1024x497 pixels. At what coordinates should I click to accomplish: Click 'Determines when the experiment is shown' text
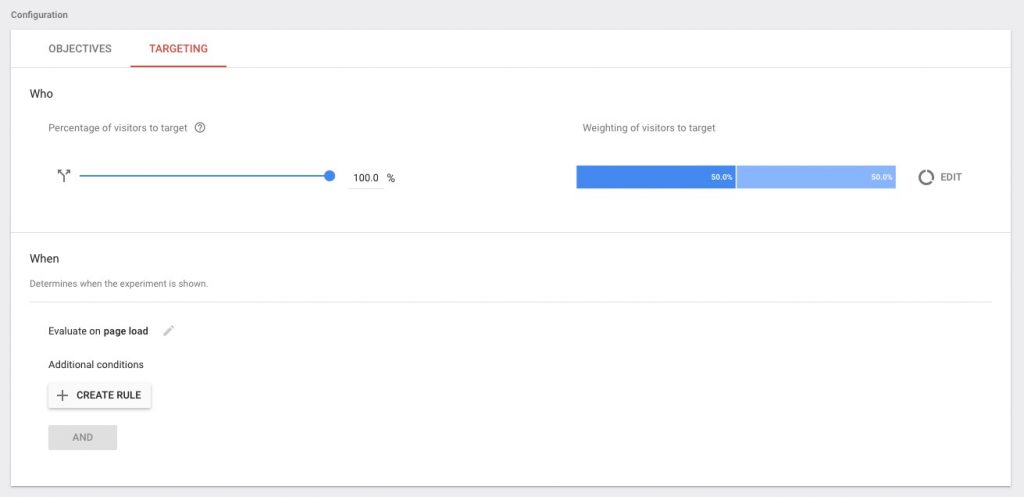click(119, 284)
